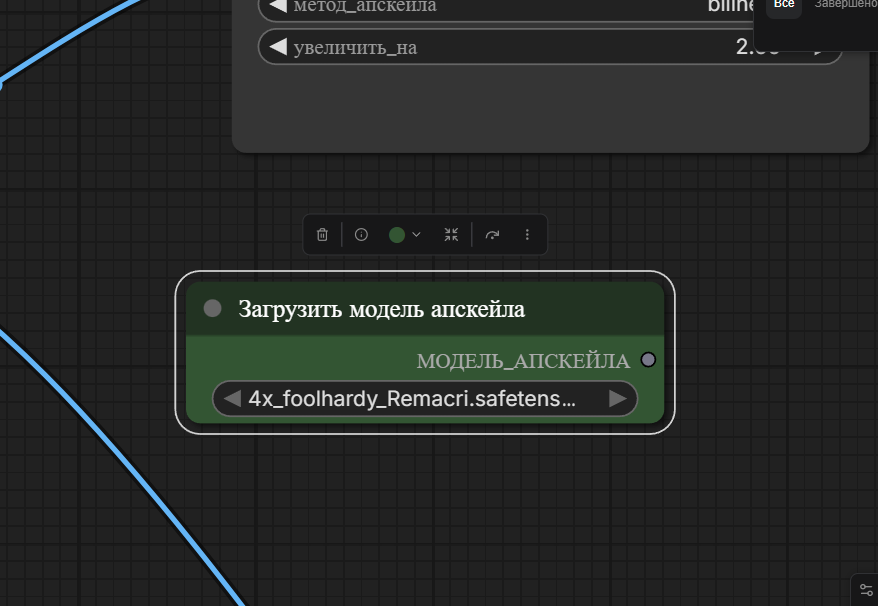Expand color dropdown chevron in node toolbar
The height and width of the screenshot is (606, 878).
[416, 235]
